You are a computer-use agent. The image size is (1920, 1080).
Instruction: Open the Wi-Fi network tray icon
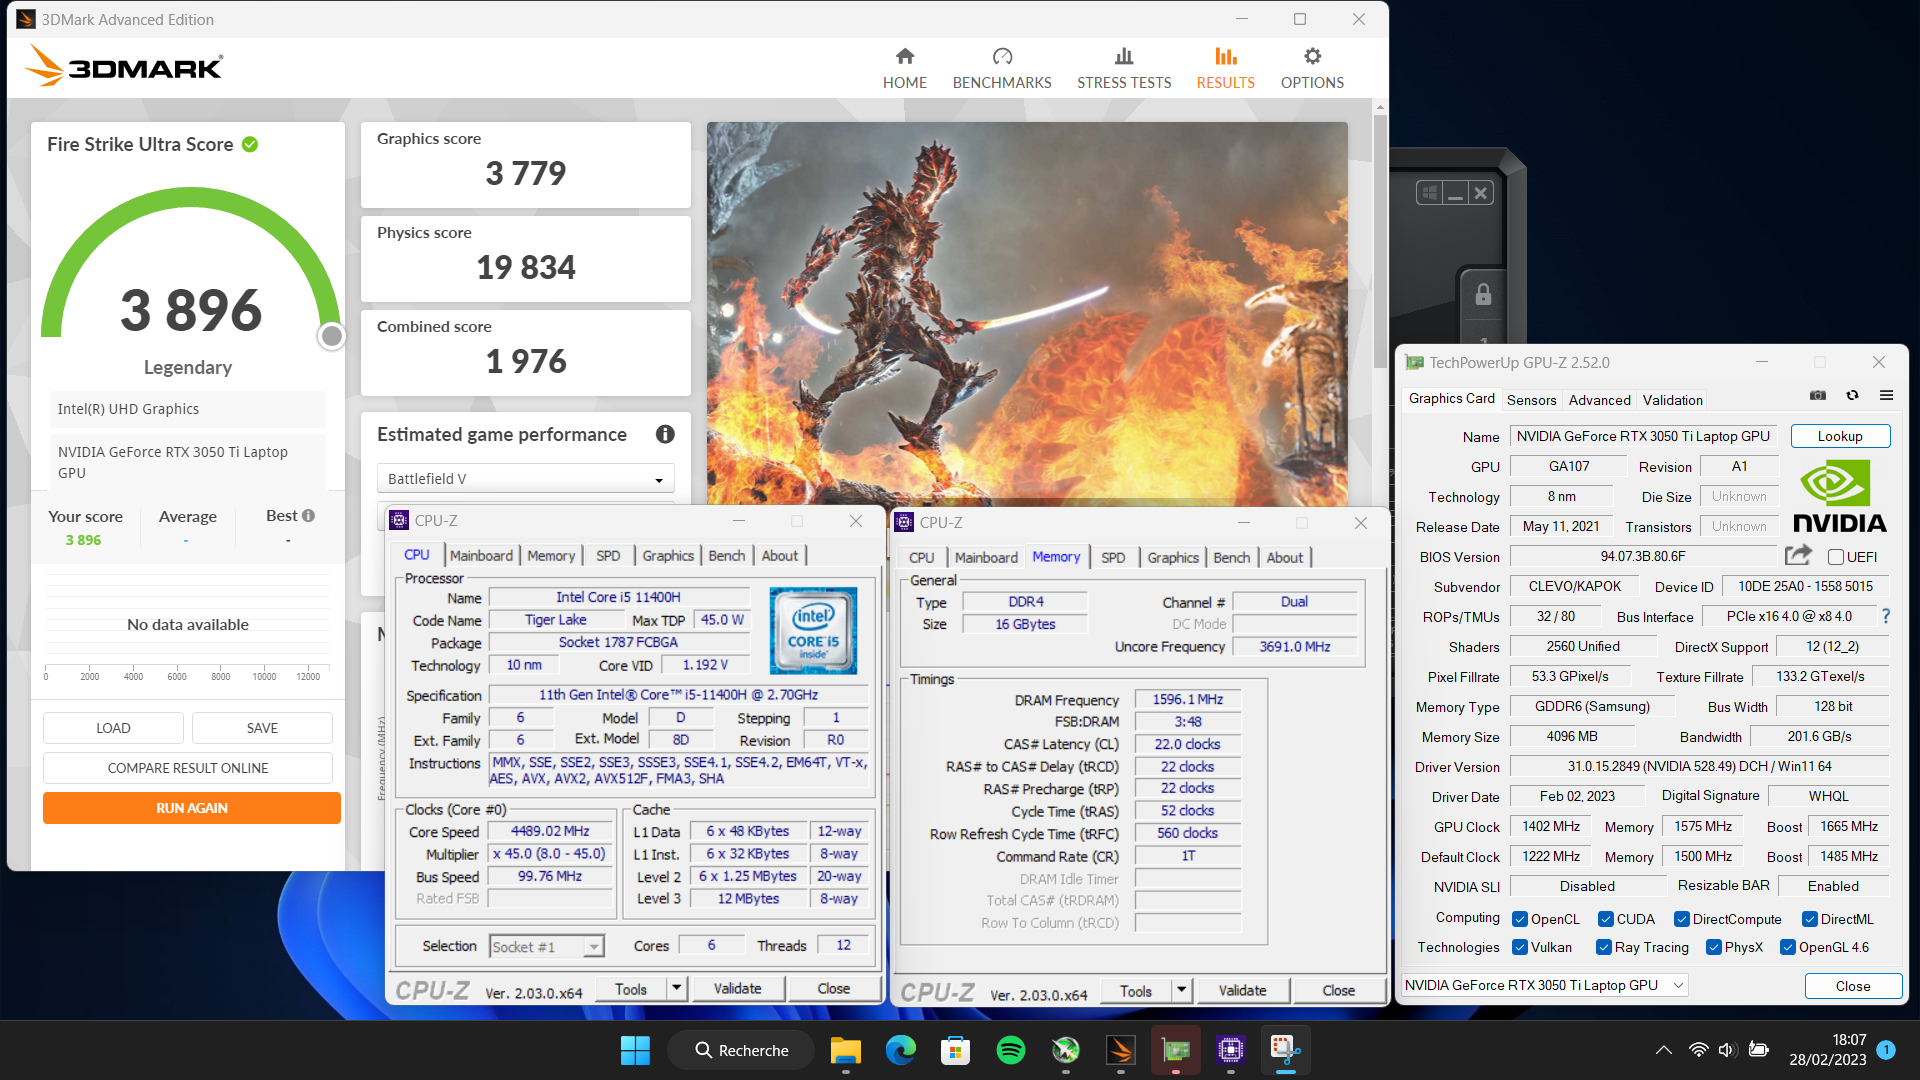[x=1698, y=1050]
